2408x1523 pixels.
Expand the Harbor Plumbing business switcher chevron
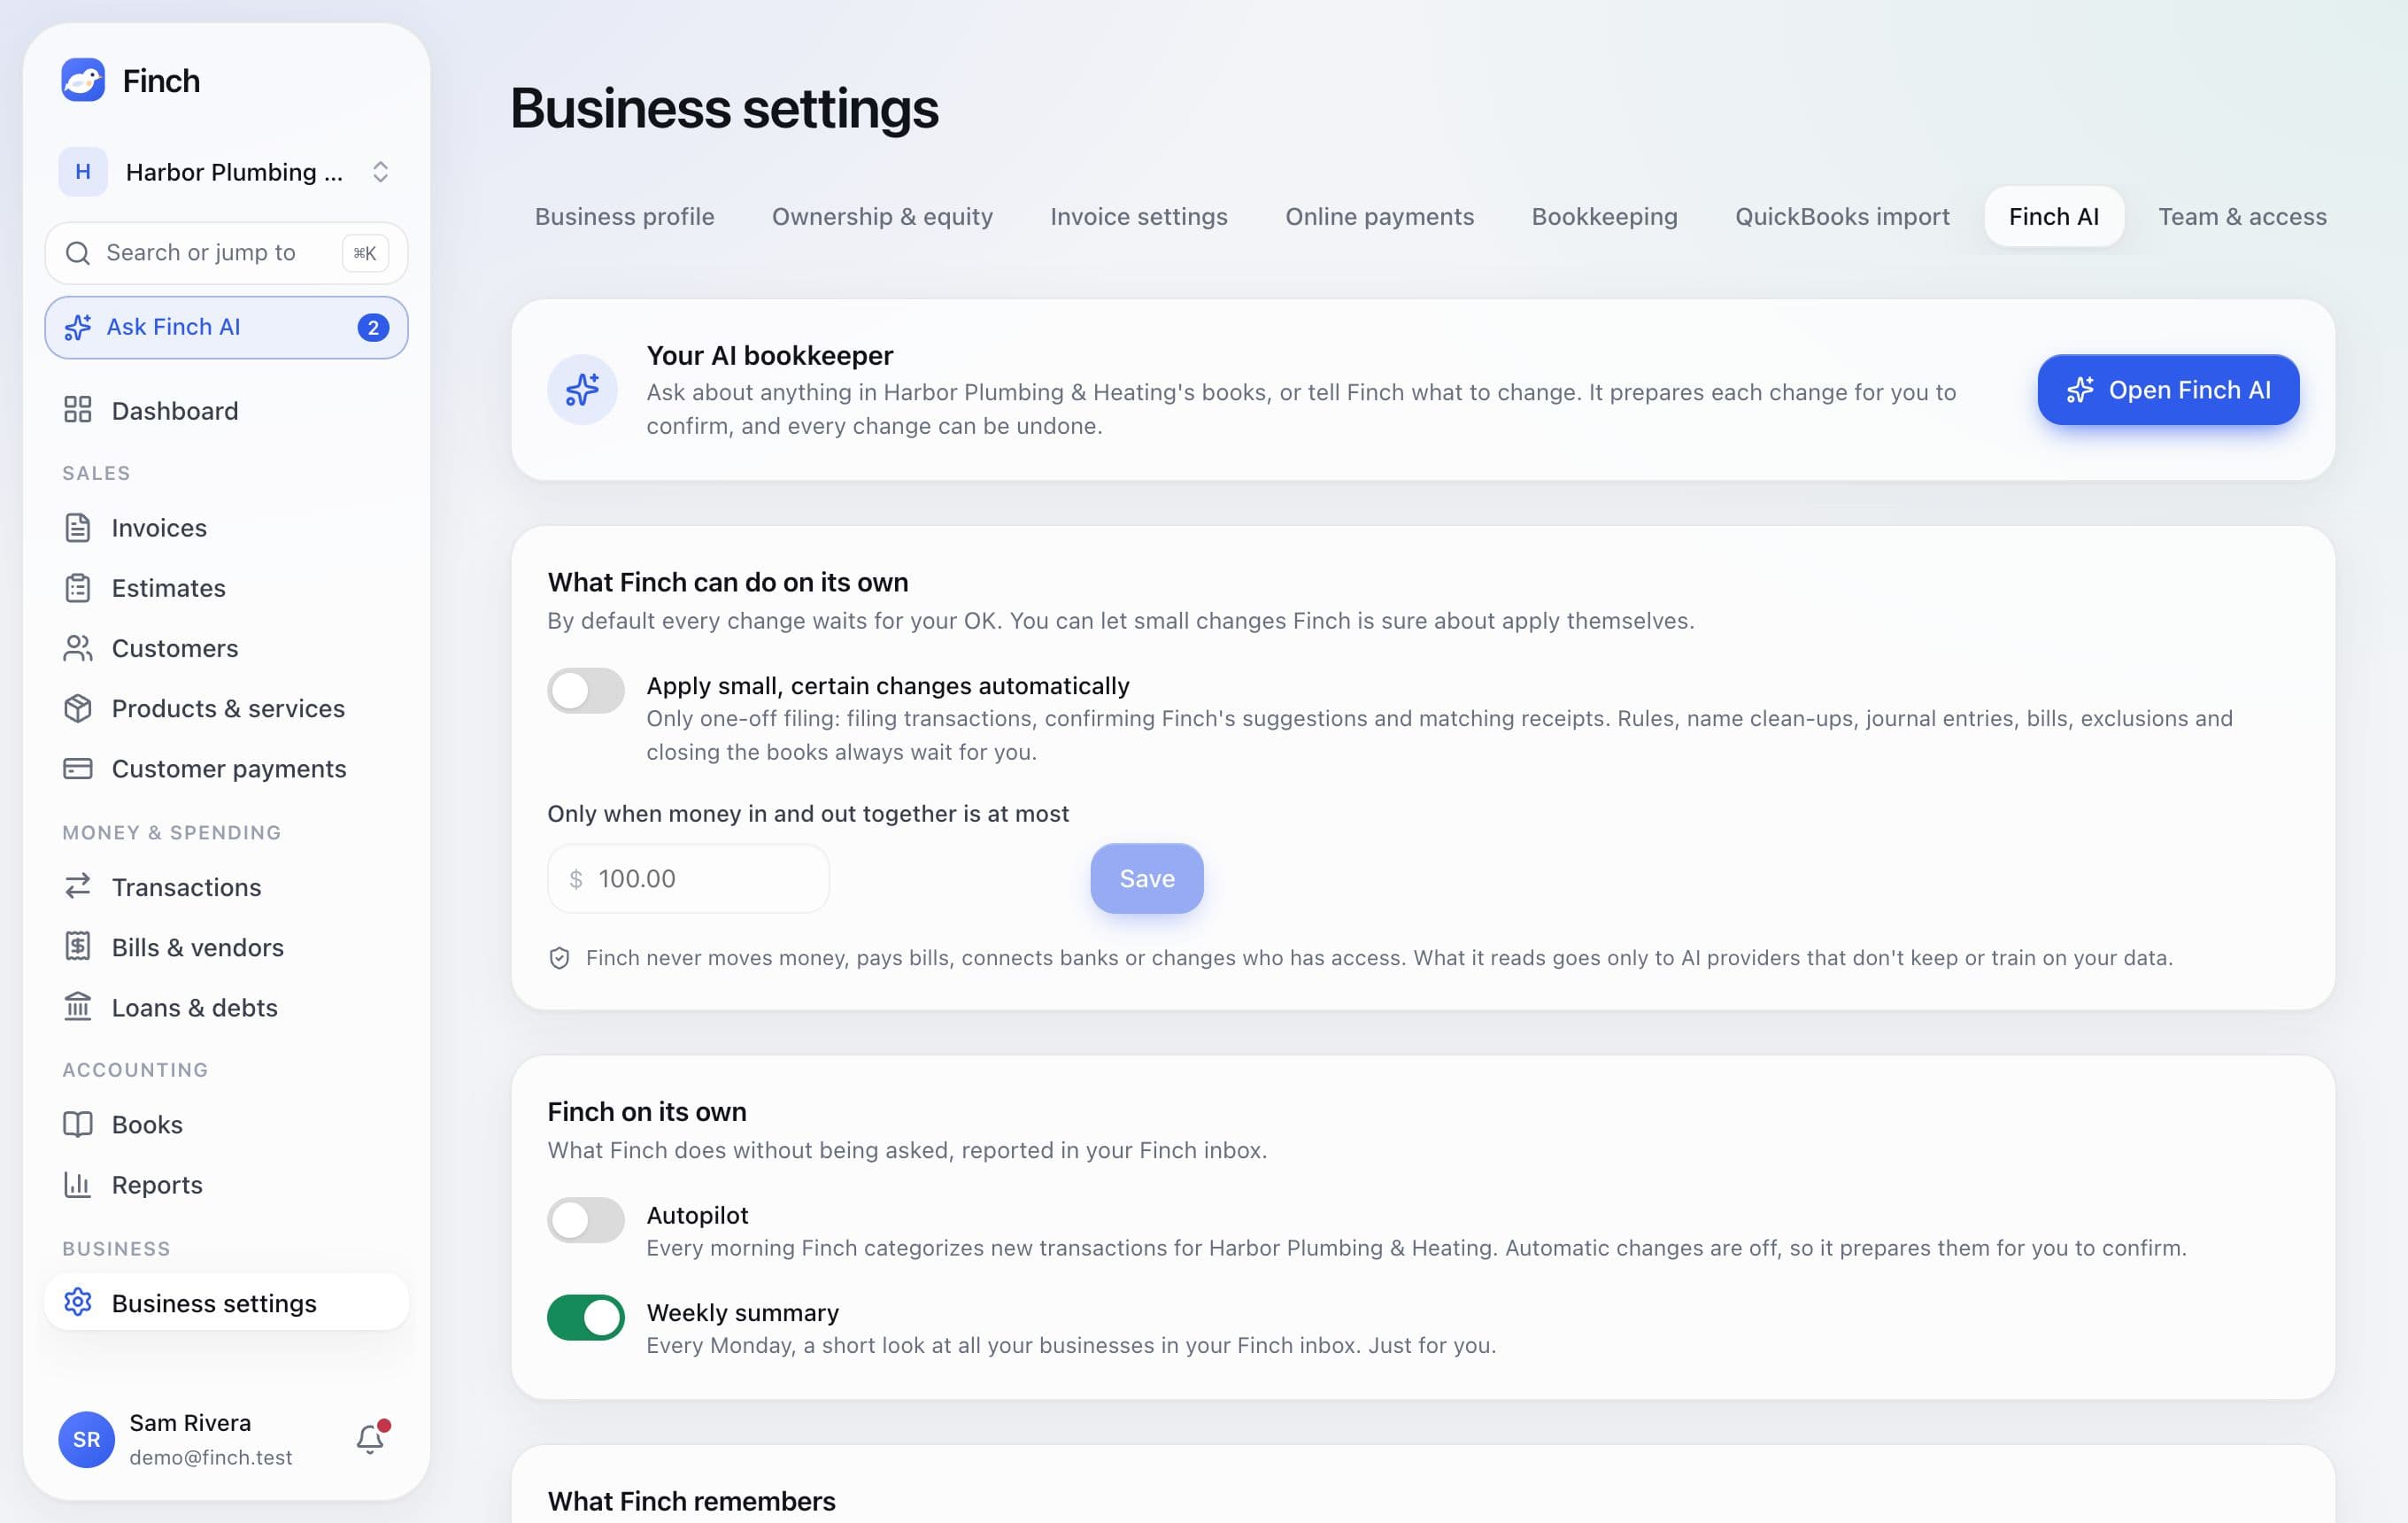(x=380, y=172)
